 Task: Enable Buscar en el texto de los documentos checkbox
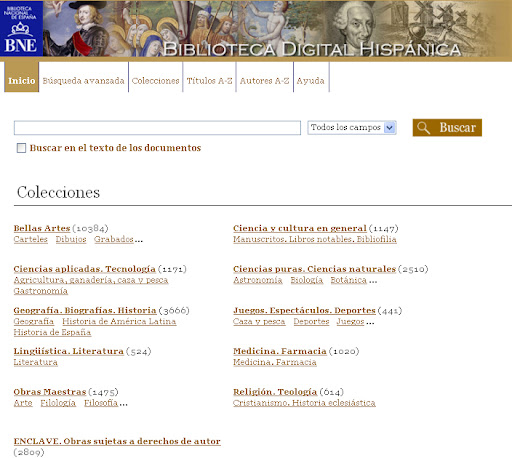point(21,148)
